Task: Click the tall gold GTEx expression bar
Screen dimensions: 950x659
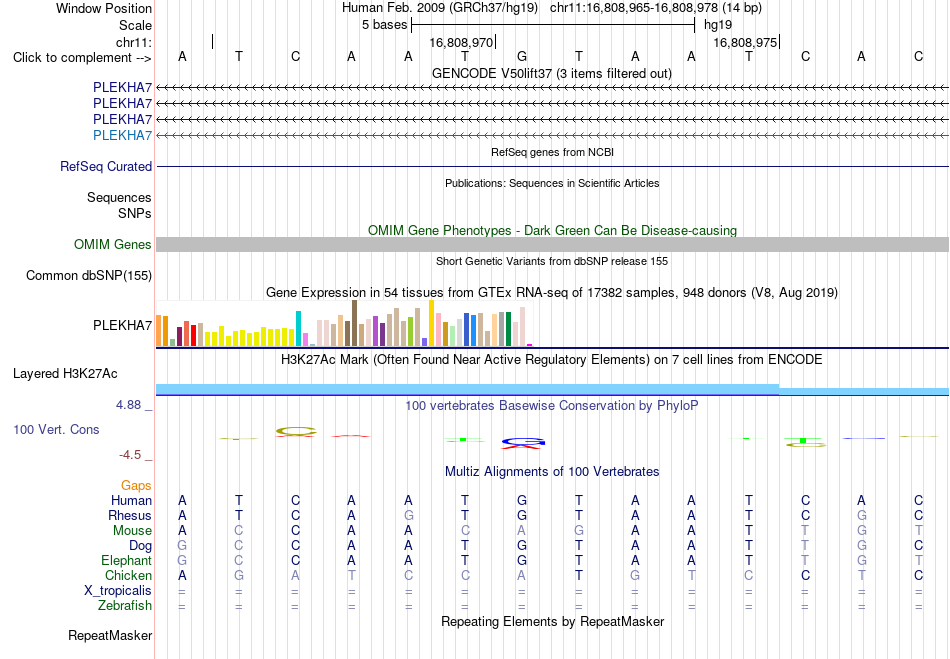Action: (x=431, y=323)
